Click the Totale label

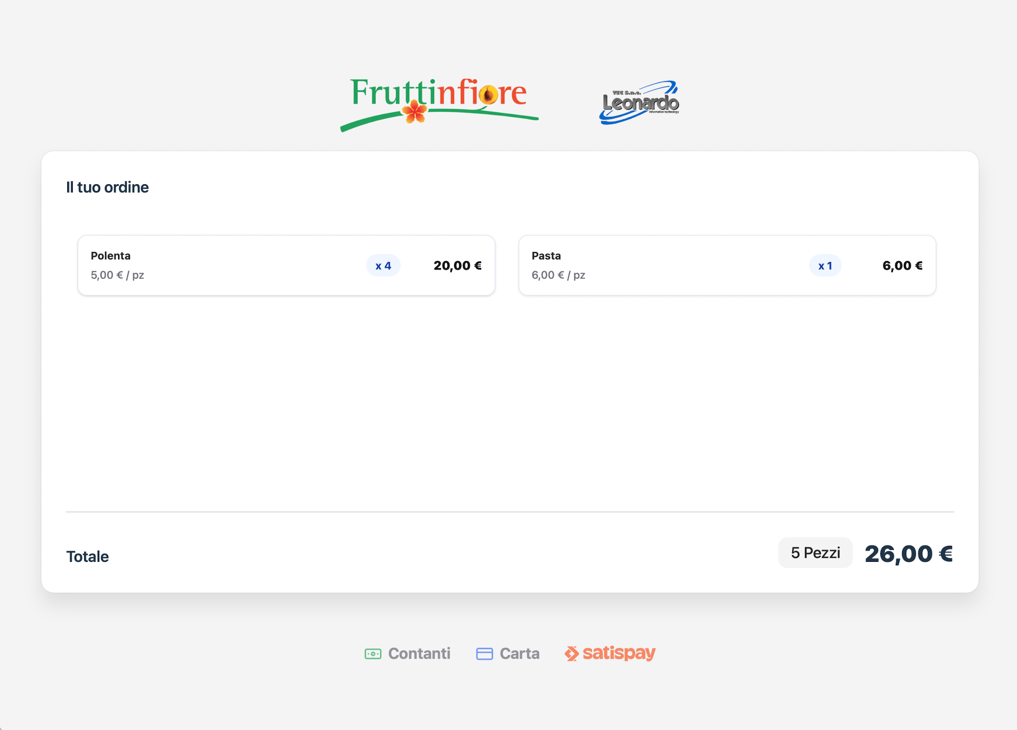pyautogui.click(x=87, y=557)
